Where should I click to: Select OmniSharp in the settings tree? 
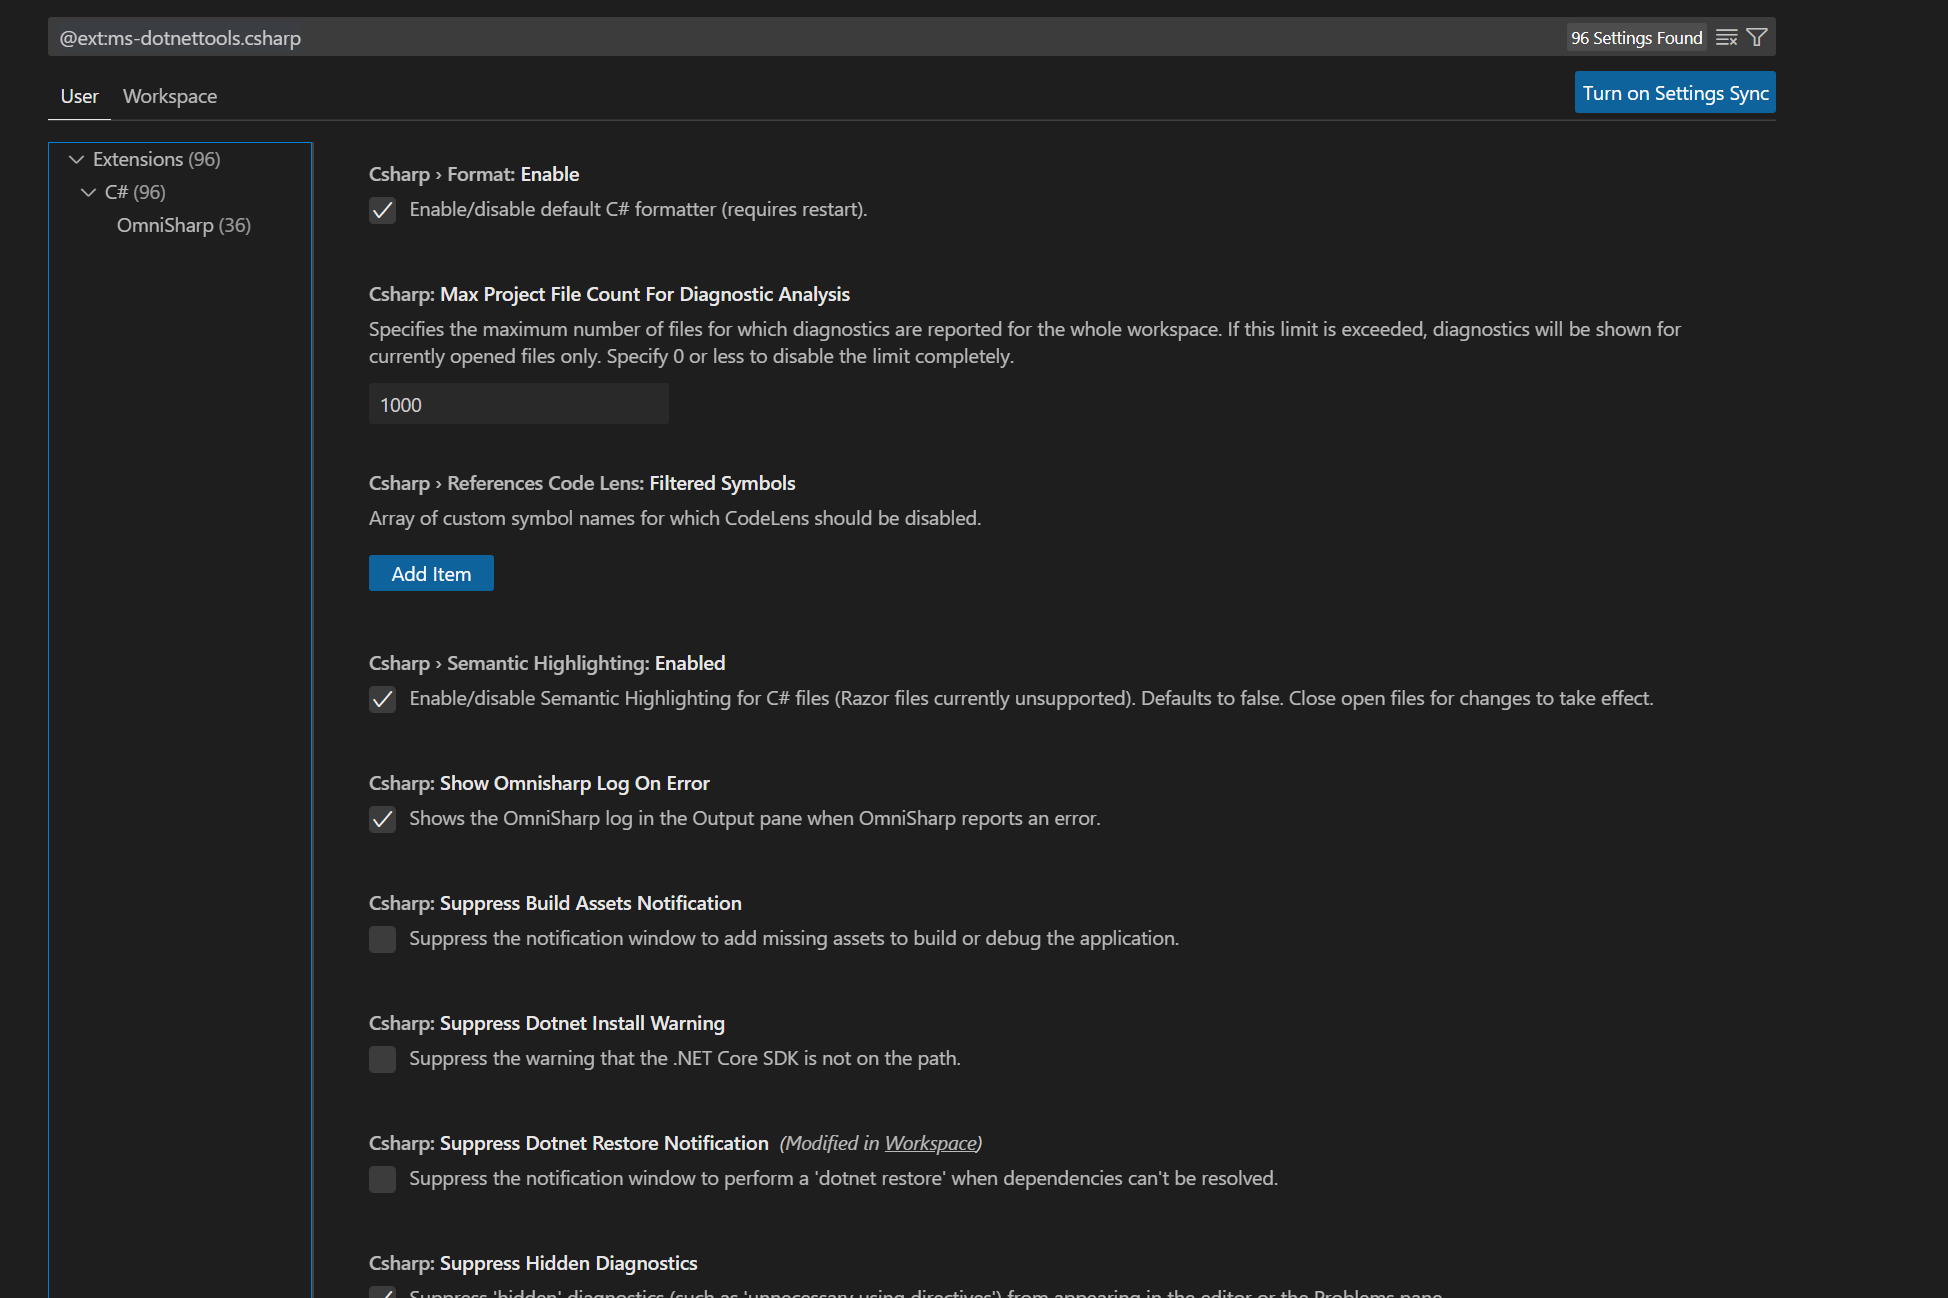pyautogui.click(x=183, y=225)
